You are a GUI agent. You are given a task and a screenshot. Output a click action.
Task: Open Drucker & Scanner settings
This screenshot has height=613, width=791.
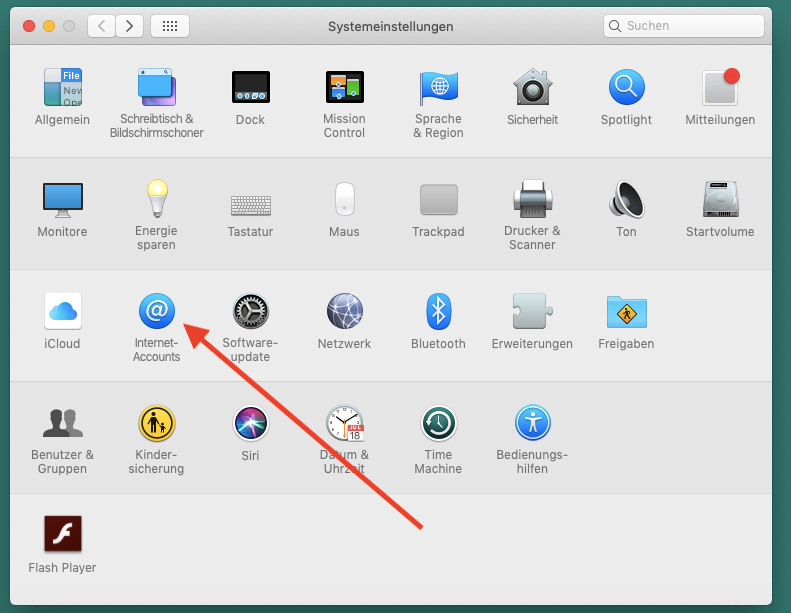(532, 200)
